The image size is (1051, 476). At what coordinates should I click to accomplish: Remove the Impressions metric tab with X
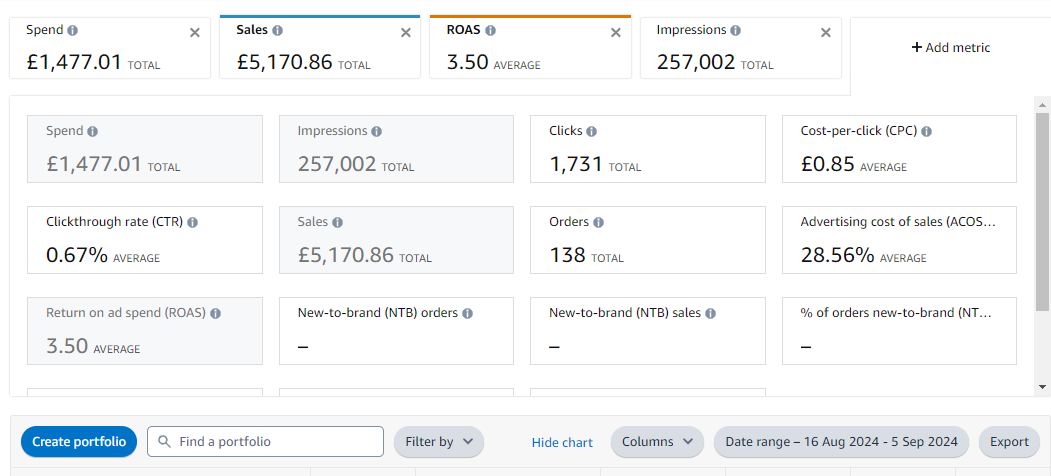(x=826, y=33)
